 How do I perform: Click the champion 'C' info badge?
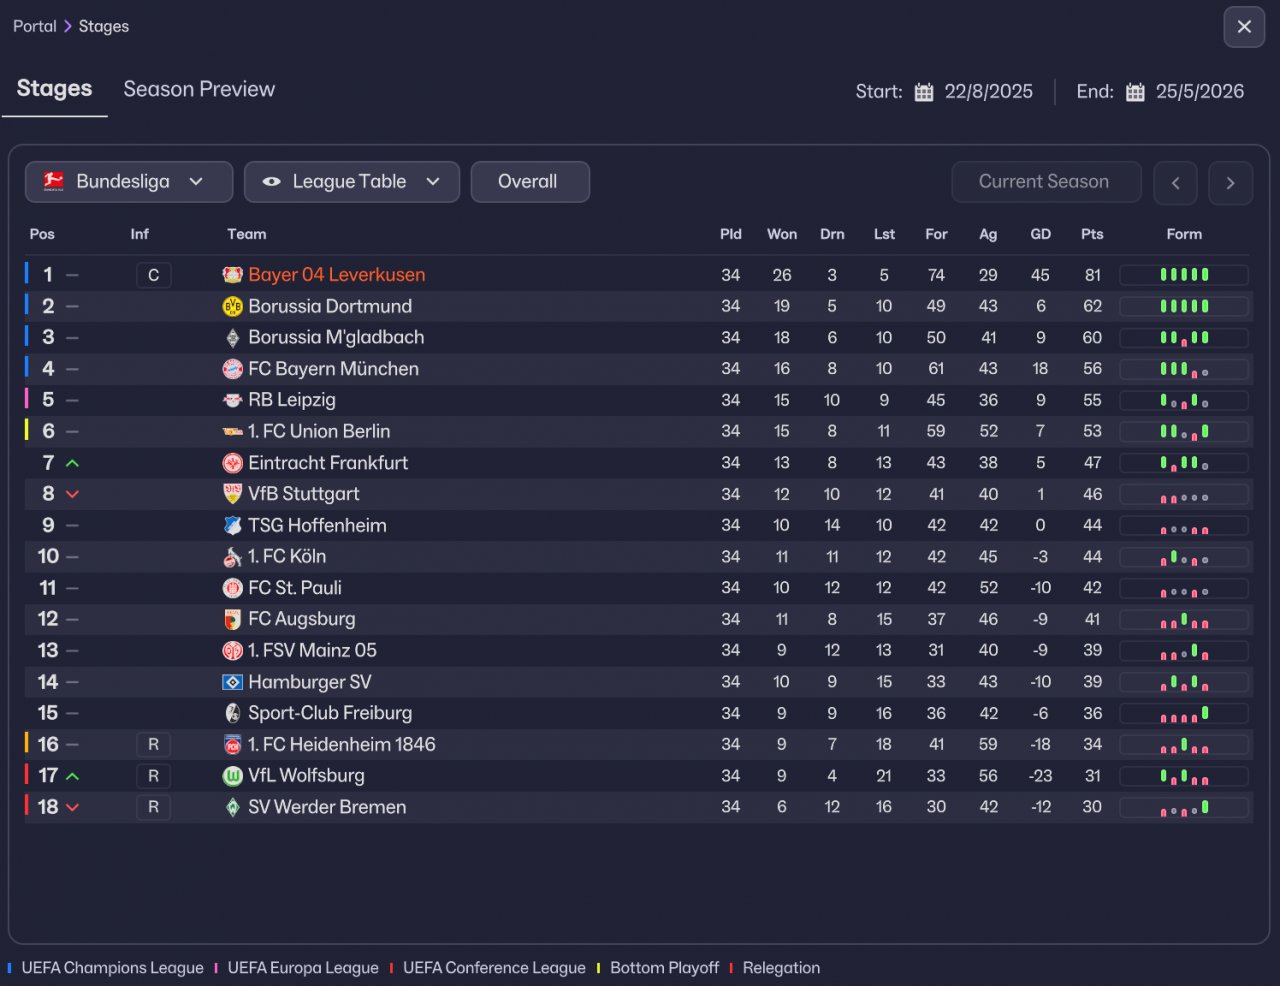[153, 275]
